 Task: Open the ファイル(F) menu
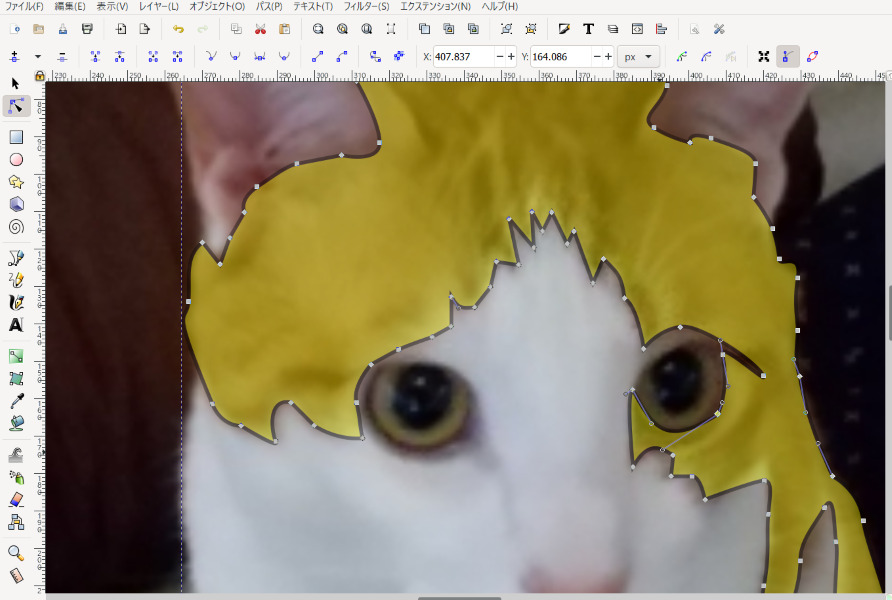tap(24, 6)
